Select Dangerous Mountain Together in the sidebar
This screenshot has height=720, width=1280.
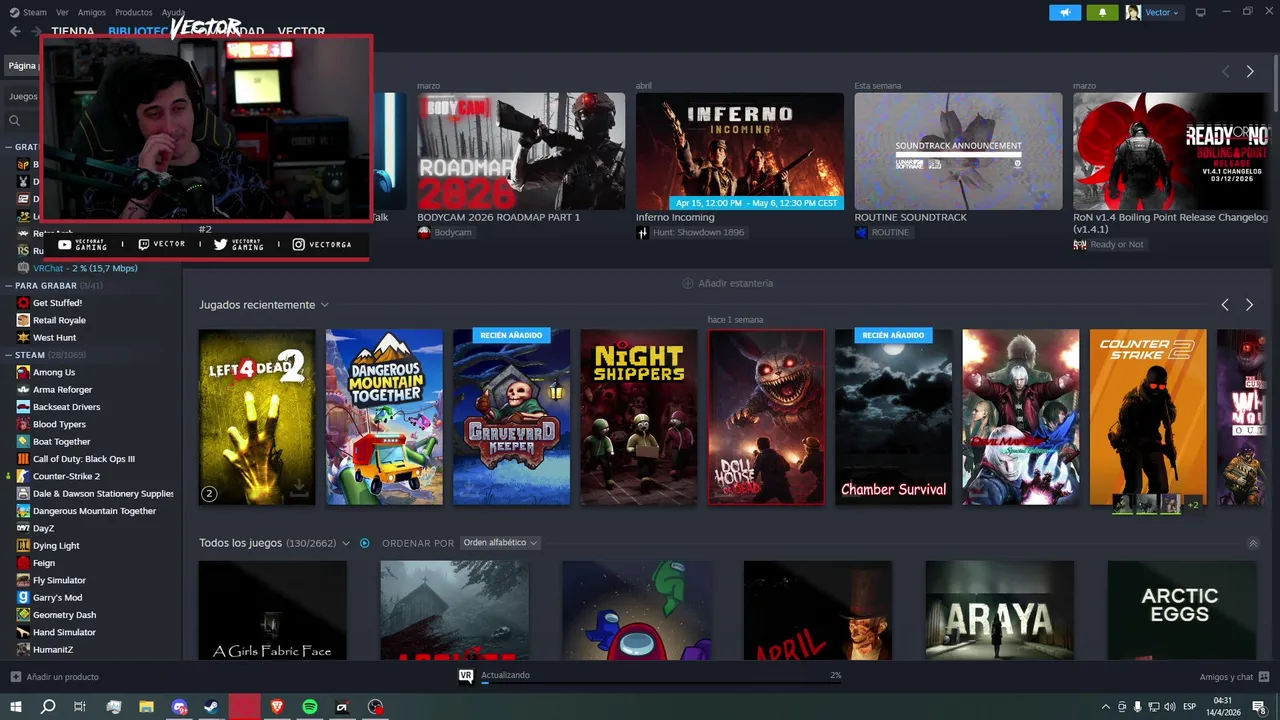coord(94,511)
